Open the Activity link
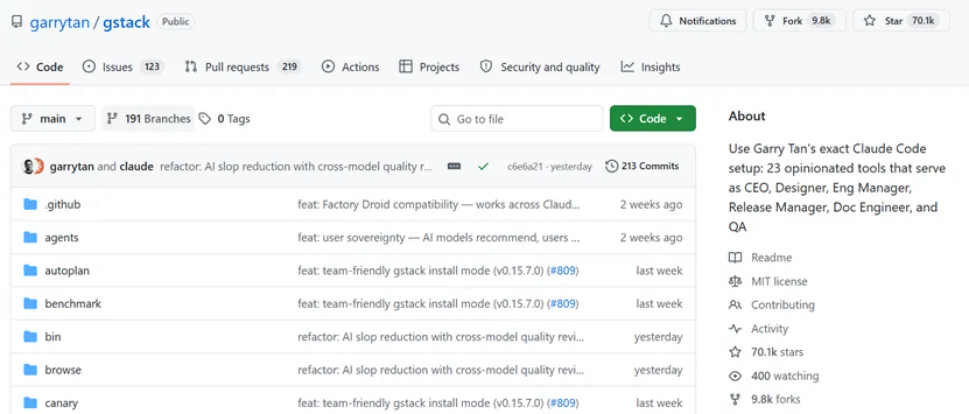This screenshot has height=414, width=969. pyautogui.click(x=769, y=329)
